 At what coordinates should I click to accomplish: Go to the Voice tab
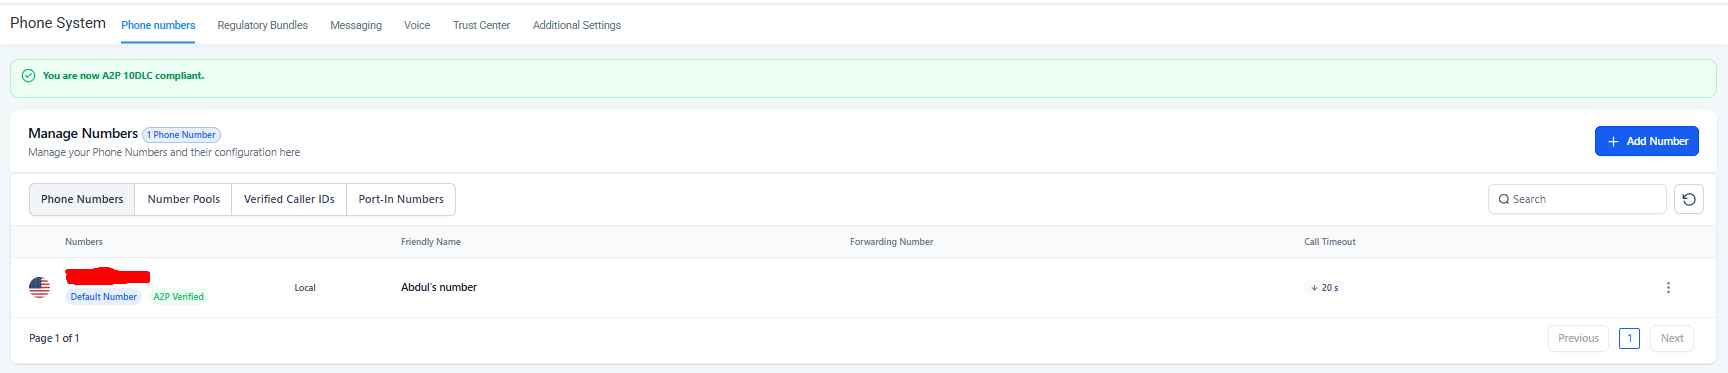pos(417,25)
